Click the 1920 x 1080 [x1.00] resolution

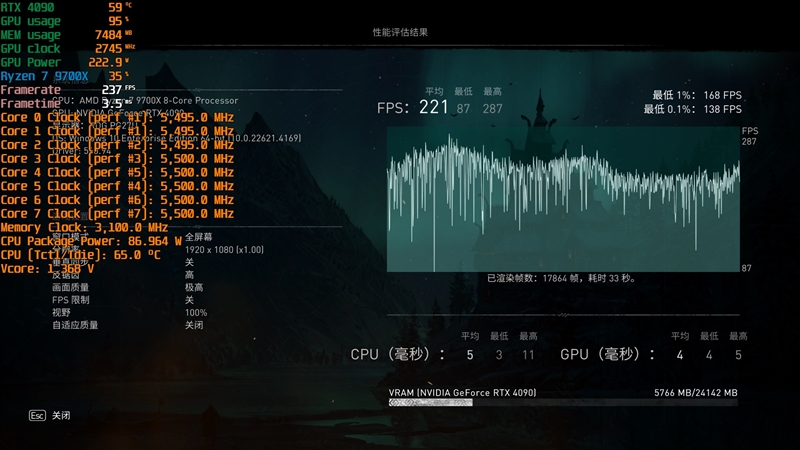click(224, 249)
